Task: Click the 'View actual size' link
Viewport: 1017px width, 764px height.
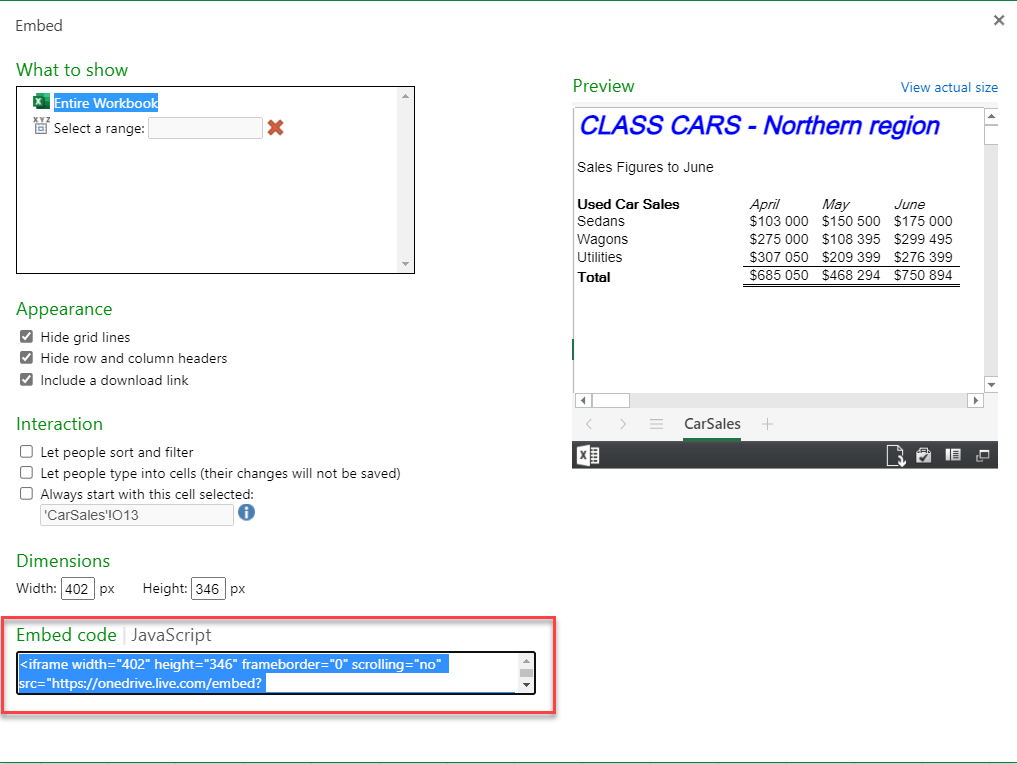Action: coord(948,87)
